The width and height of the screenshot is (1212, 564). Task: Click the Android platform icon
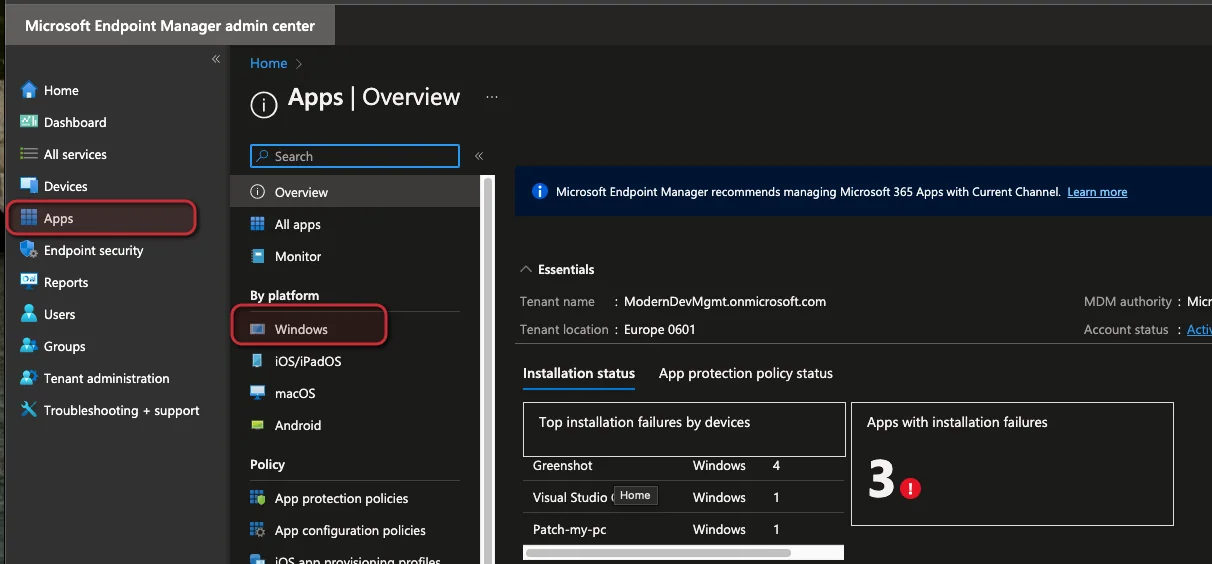click(x=258, y=425)
